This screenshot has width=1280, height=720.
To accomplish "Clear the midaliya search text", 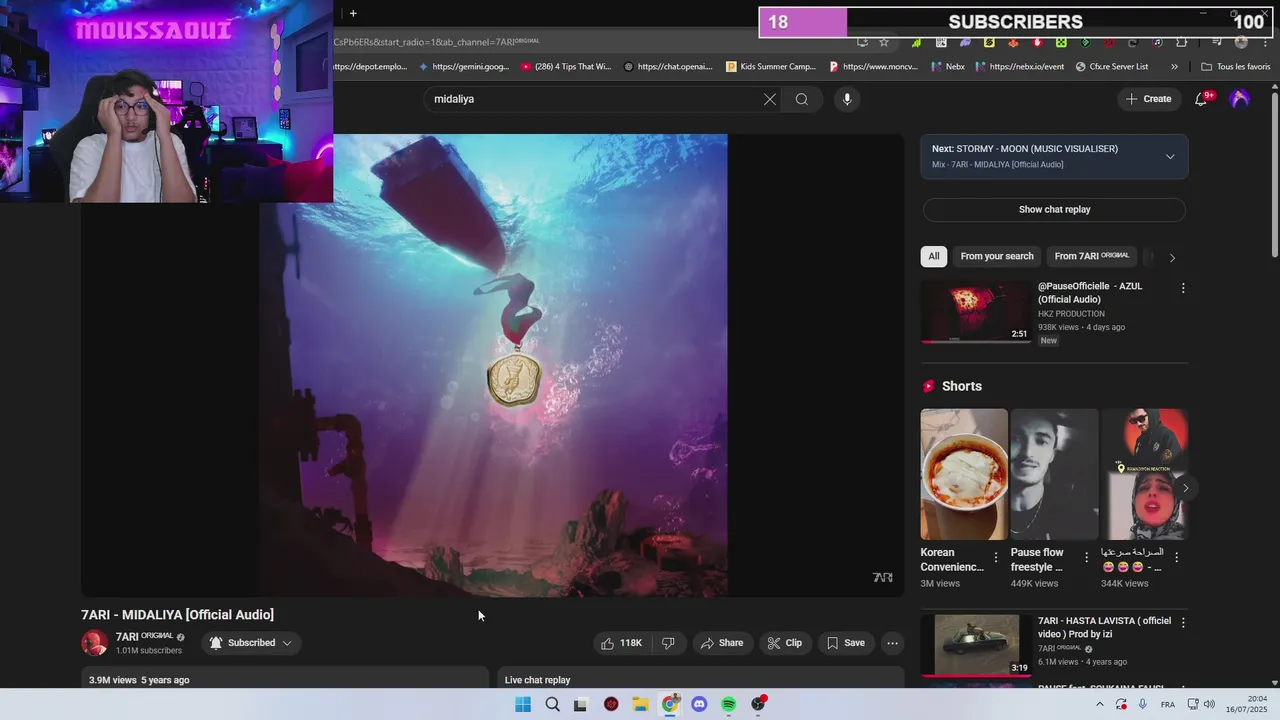I will (769, 99).
